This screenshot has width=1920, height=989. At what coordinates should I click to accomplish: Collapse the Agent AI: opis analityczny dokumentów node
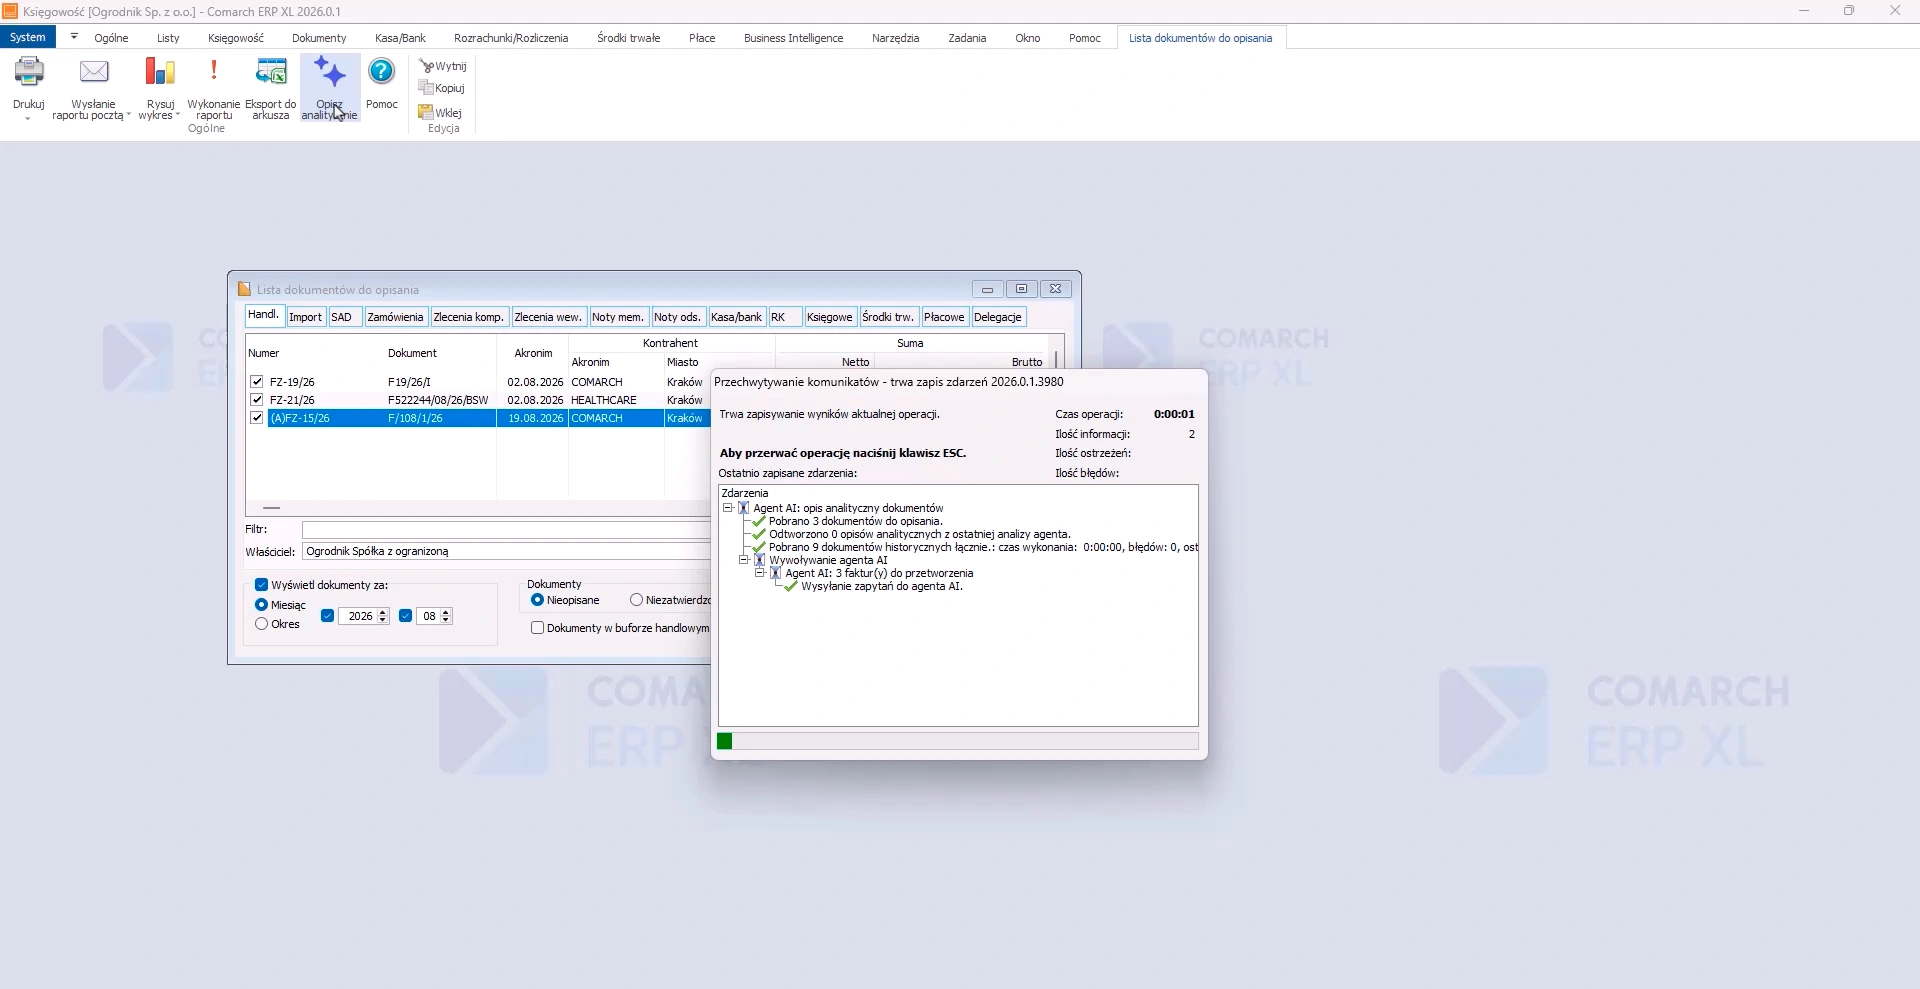pyautogui.click(x=728, y=508)
